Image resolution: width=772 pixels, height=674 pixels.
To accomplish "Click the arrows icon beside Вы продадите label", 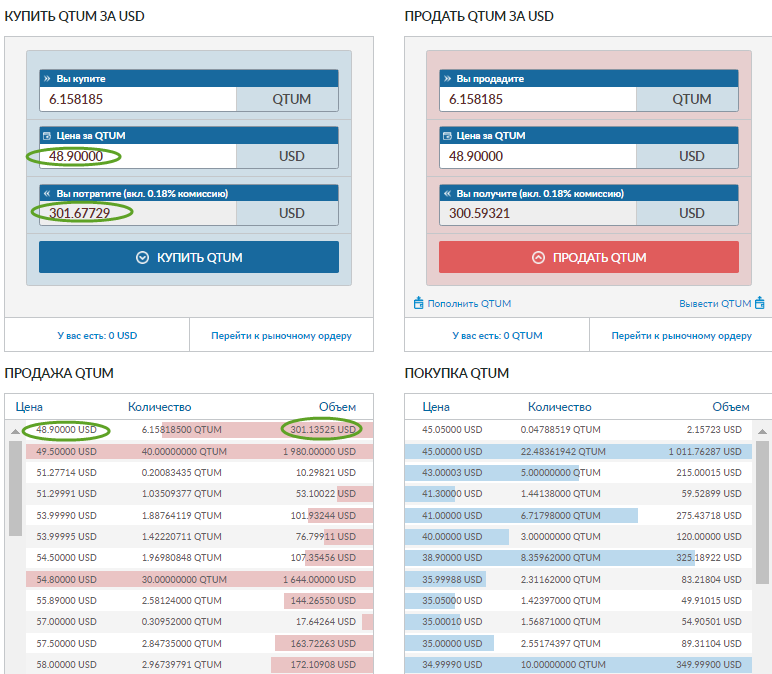I will (447, 79).
